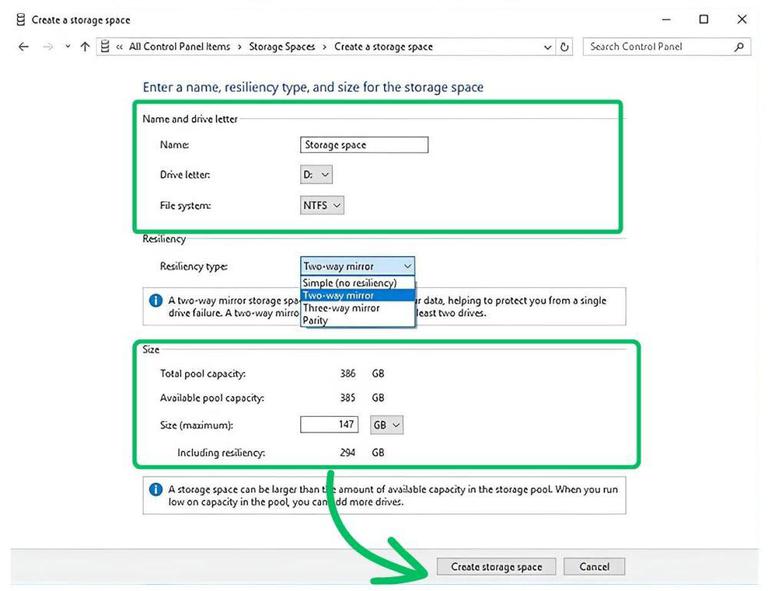Collapse the Resiliency type combo box

click(x=357, y=266)
